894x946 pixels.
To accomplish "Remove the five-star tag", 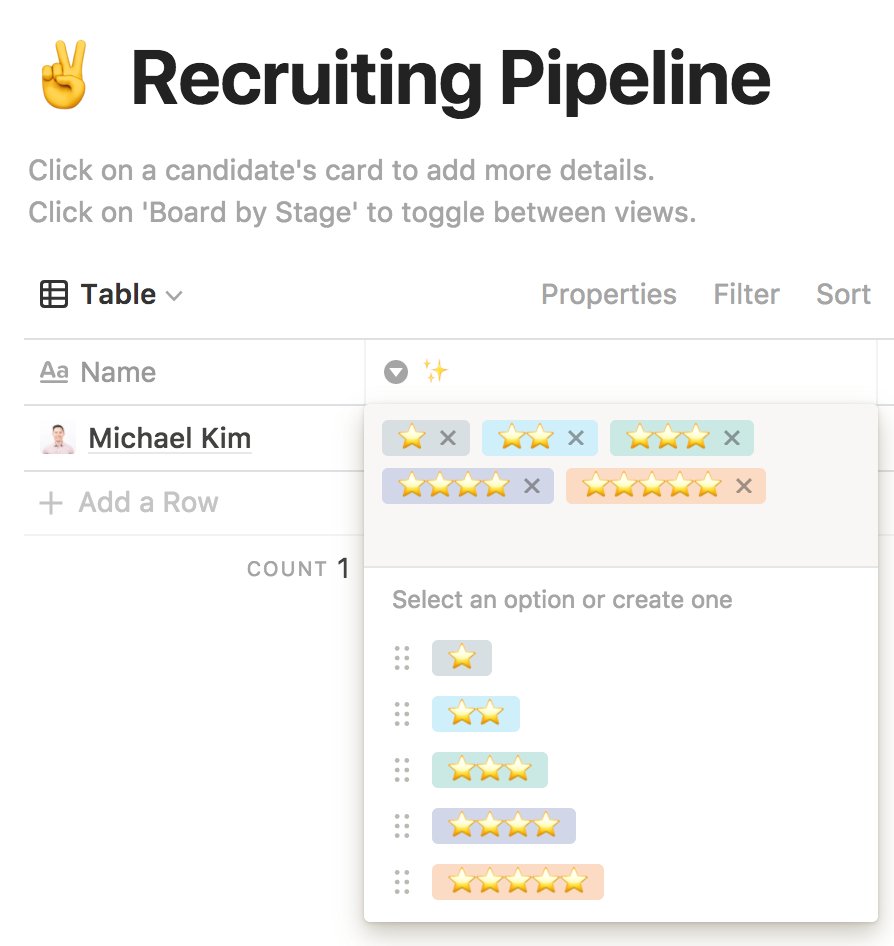I will click(744, 486).
